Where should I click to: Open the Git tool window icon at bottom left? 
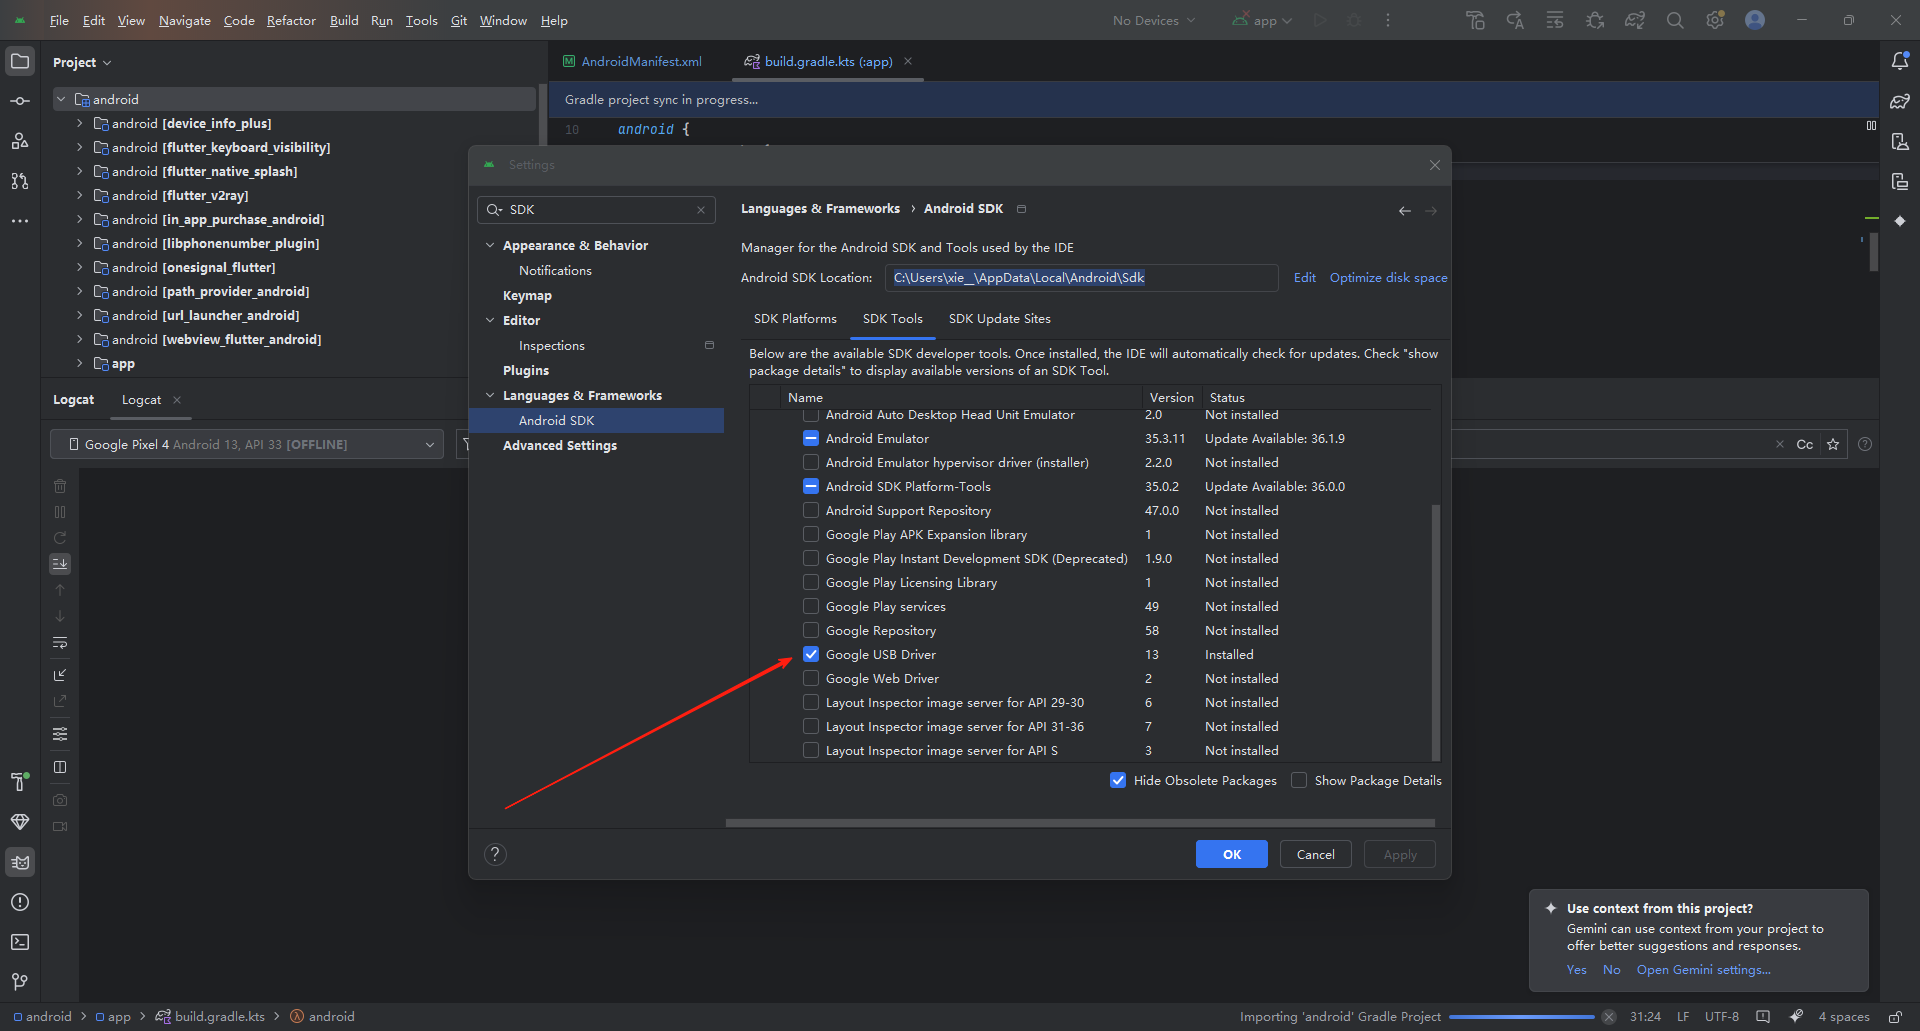20,982
